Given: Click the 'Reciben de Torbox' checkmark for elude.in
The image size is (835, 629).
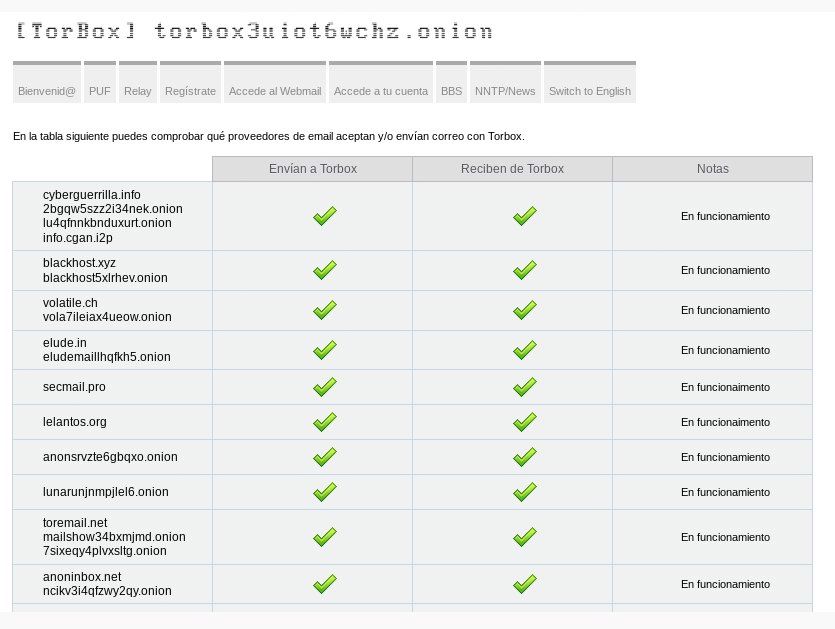Looking at the screenshot, I should pos(524,350).
